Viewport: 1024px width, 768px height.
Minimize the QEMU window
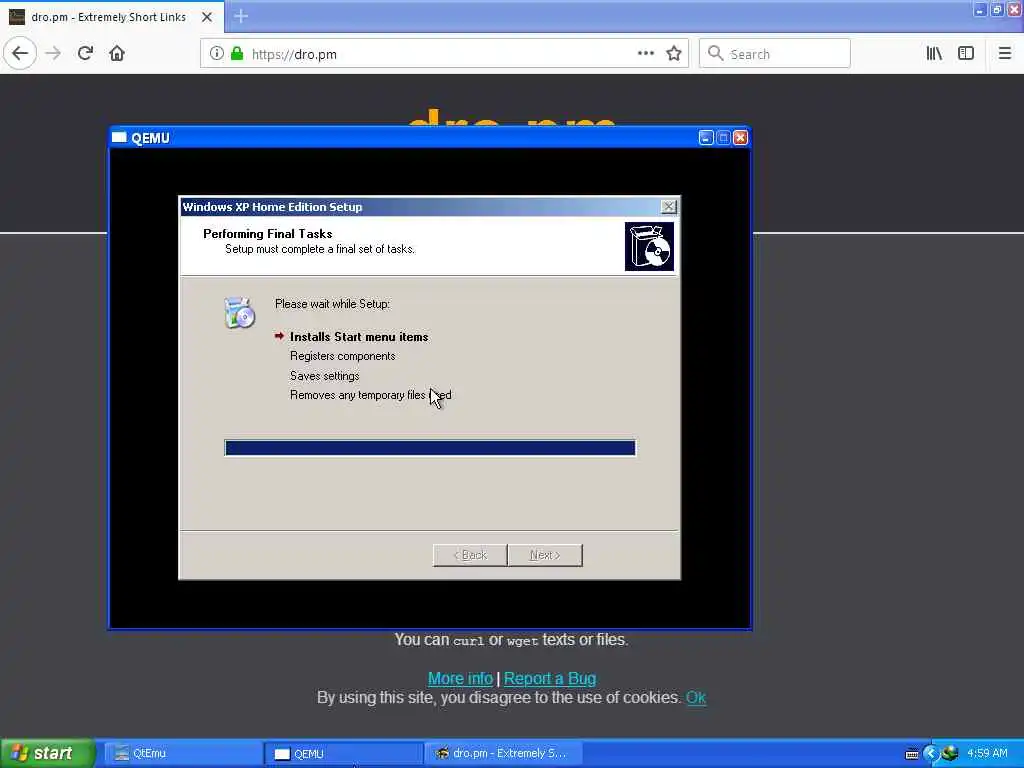click(x=706, y=138)
